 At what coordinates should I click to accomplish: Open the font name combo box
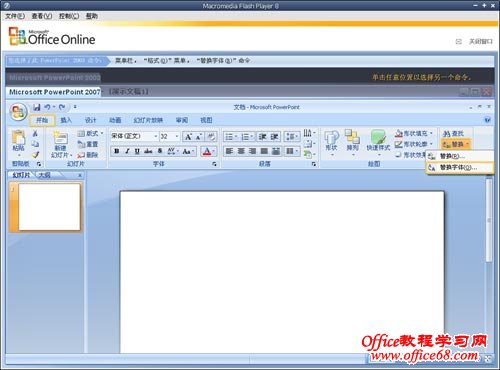[x=135, y=136]
